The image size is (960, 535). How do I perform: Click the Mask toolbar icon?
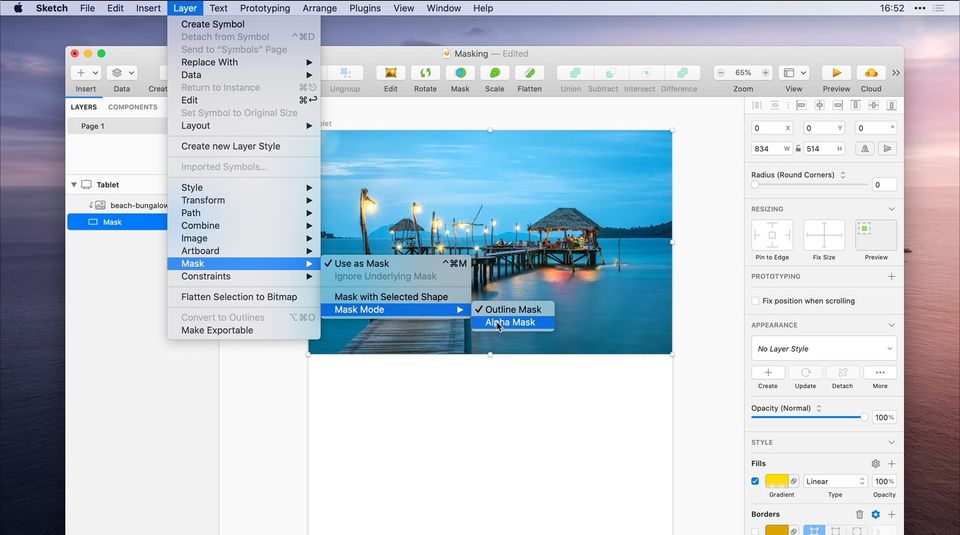pos(459,73)
